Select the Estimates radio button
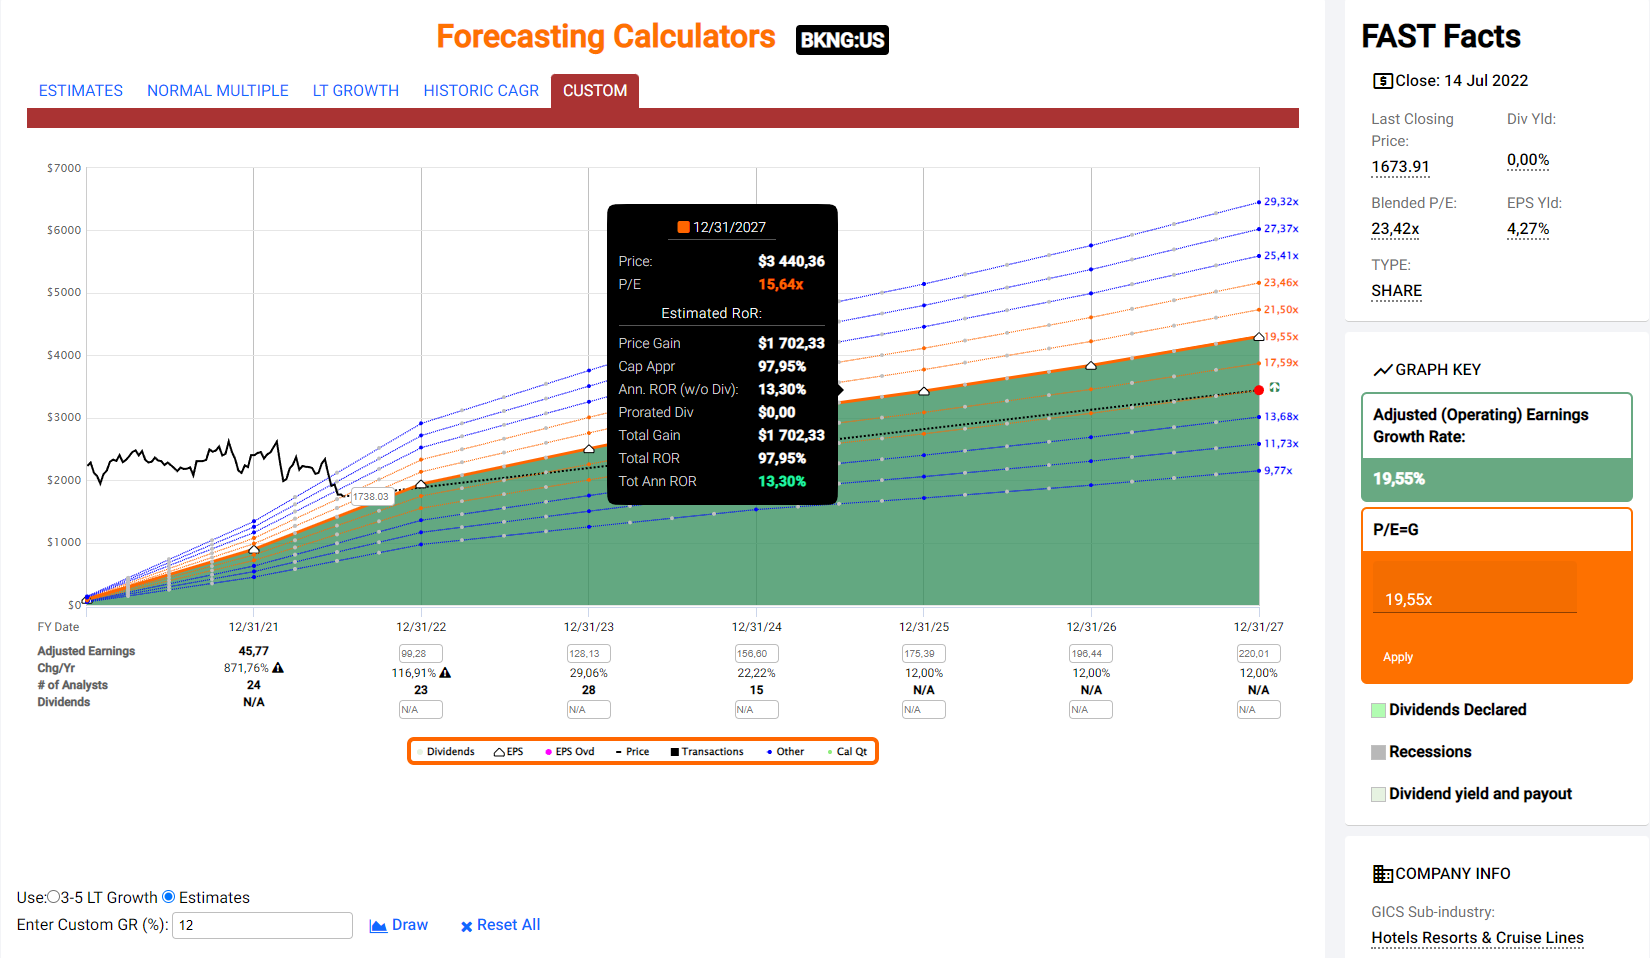The width and height of the screenshot is (1650, 958). 169,897
